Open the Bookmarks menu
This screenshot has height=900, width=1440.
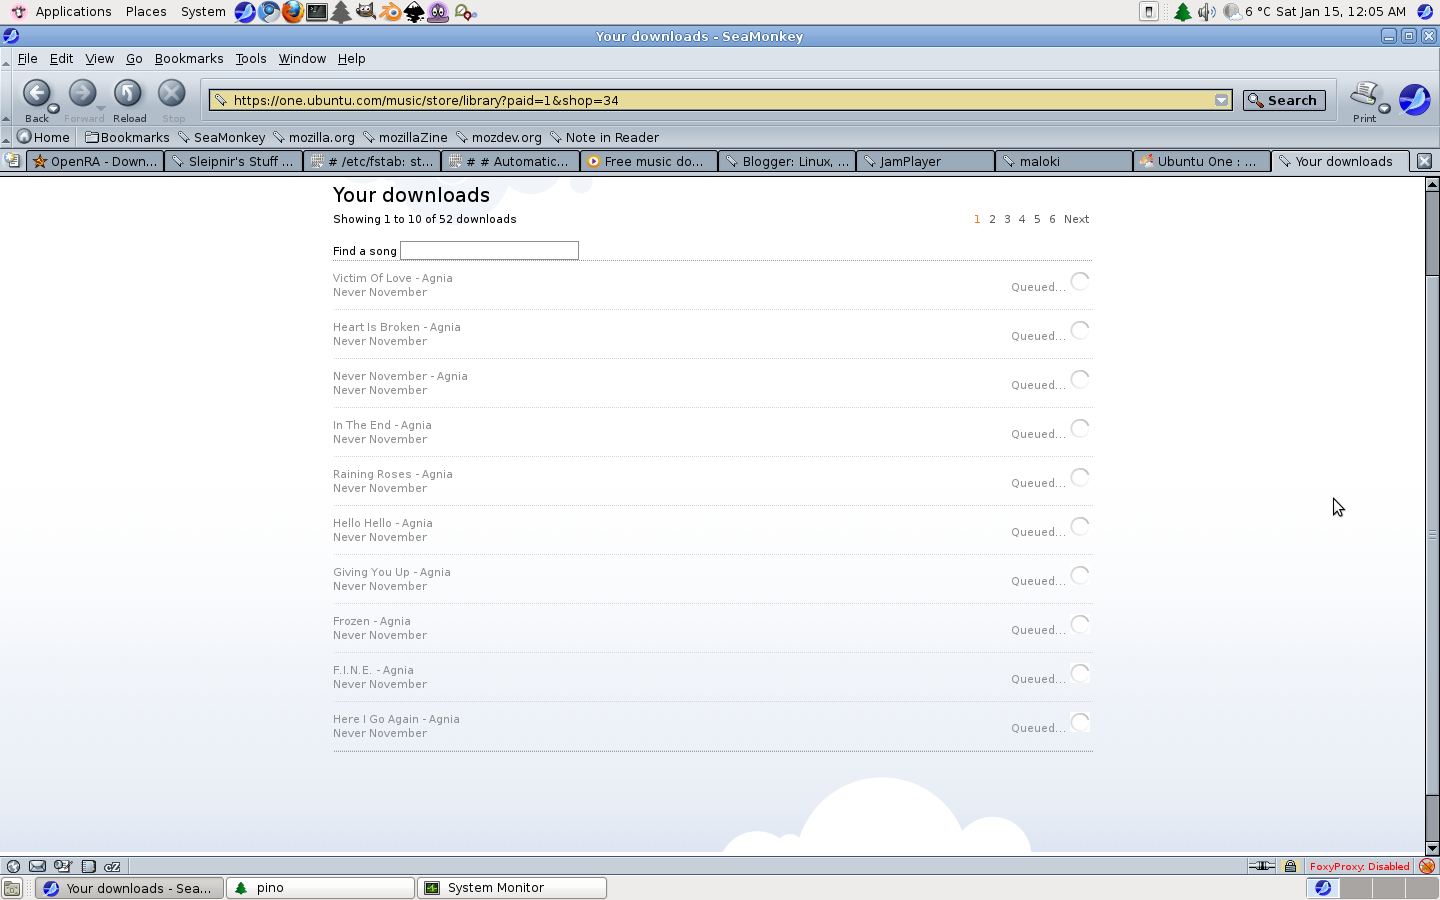coord(189,59)
